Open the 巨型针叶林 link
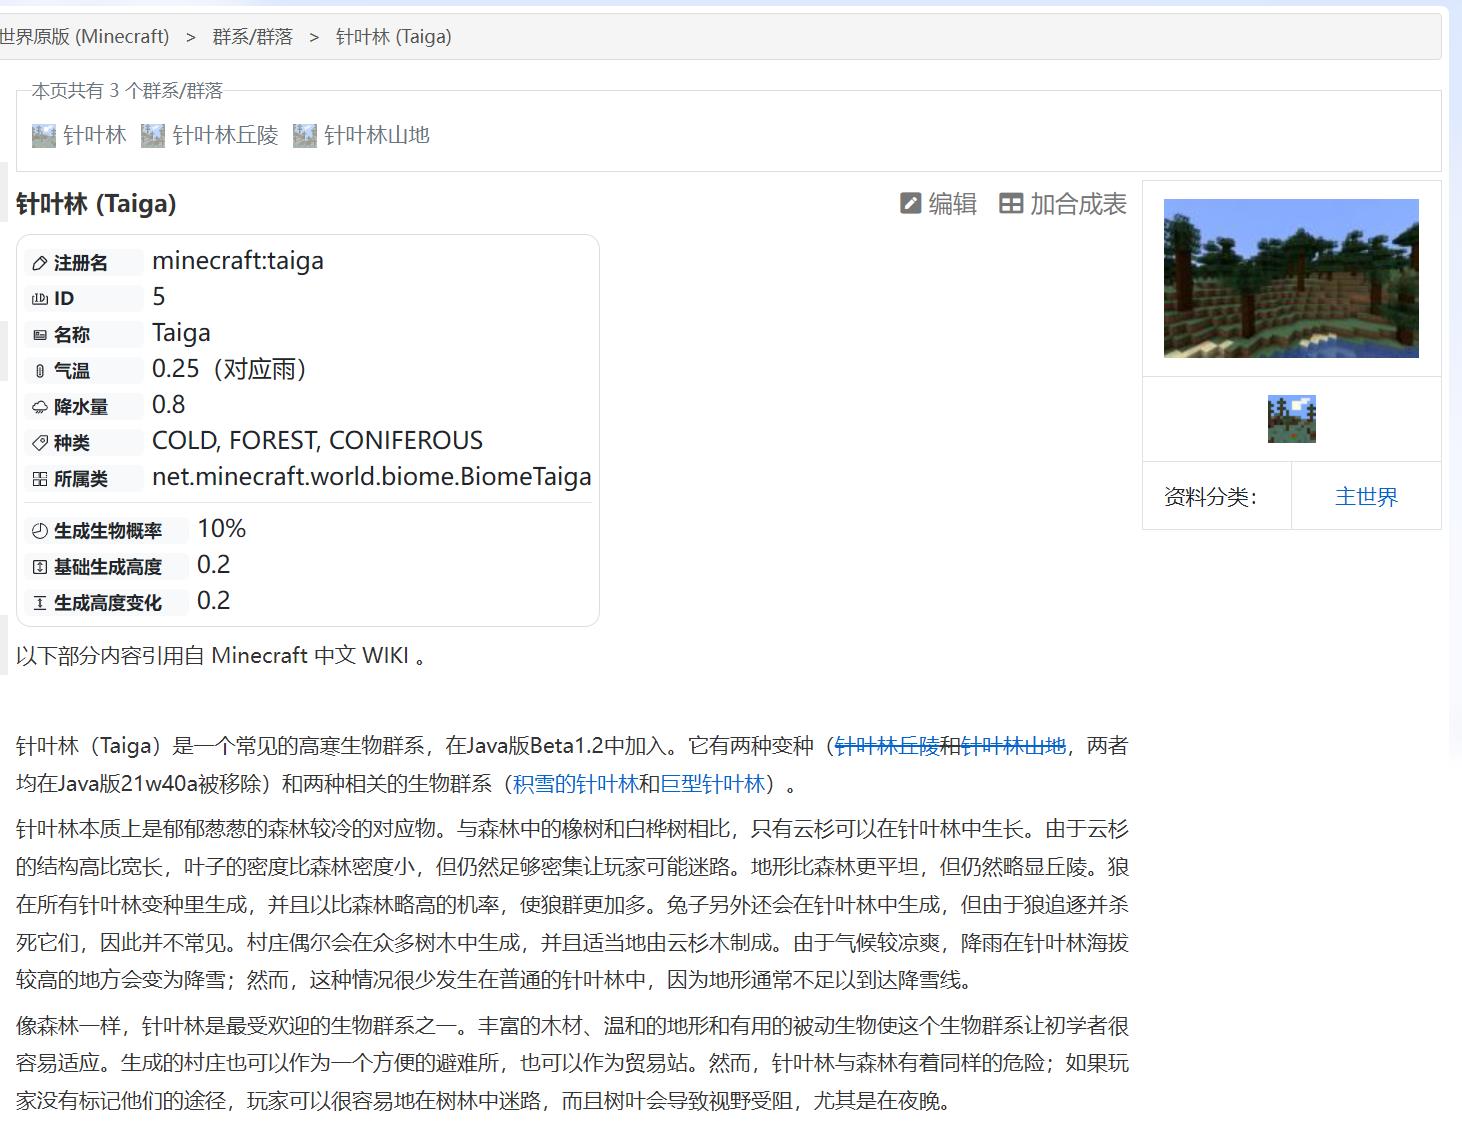The image size is (1462, 1137). [712, 784]
